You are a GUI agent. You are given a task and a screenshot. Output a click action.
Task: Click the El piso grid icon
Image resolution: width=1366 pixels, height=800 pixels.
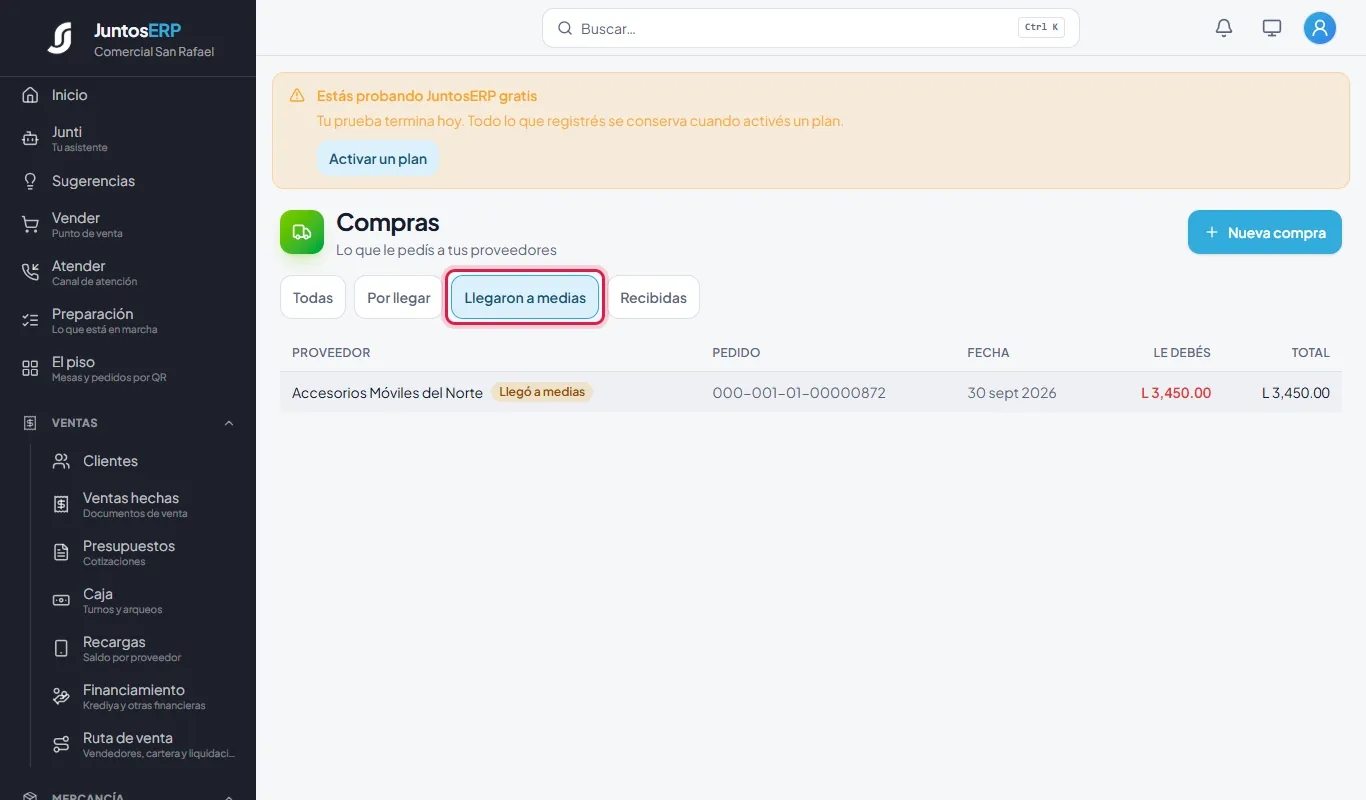tap(30, 369)
